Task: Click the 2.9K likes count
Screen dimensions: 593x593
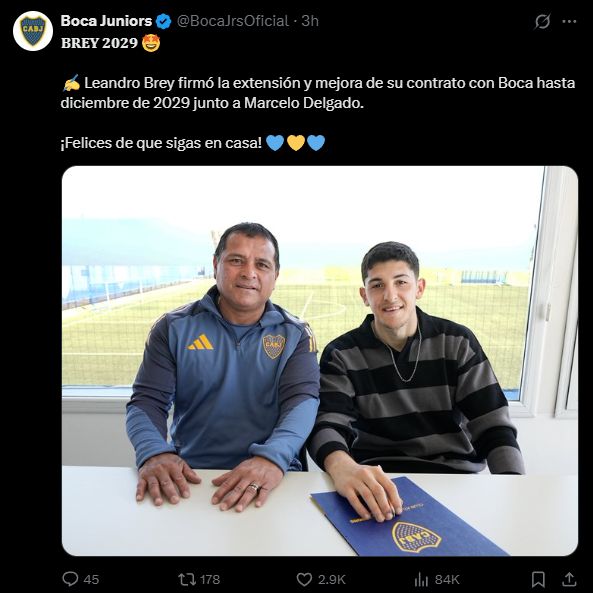Action: coord(332,579)
